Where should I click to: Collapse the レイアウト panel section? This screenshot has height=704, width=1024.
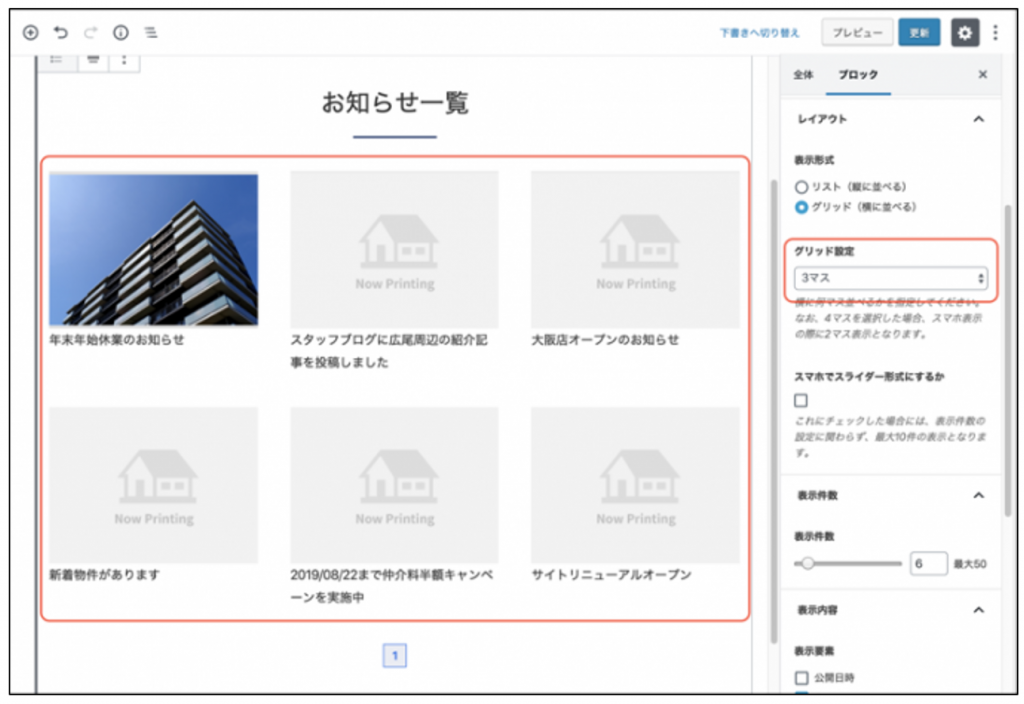tap(978, 119)
